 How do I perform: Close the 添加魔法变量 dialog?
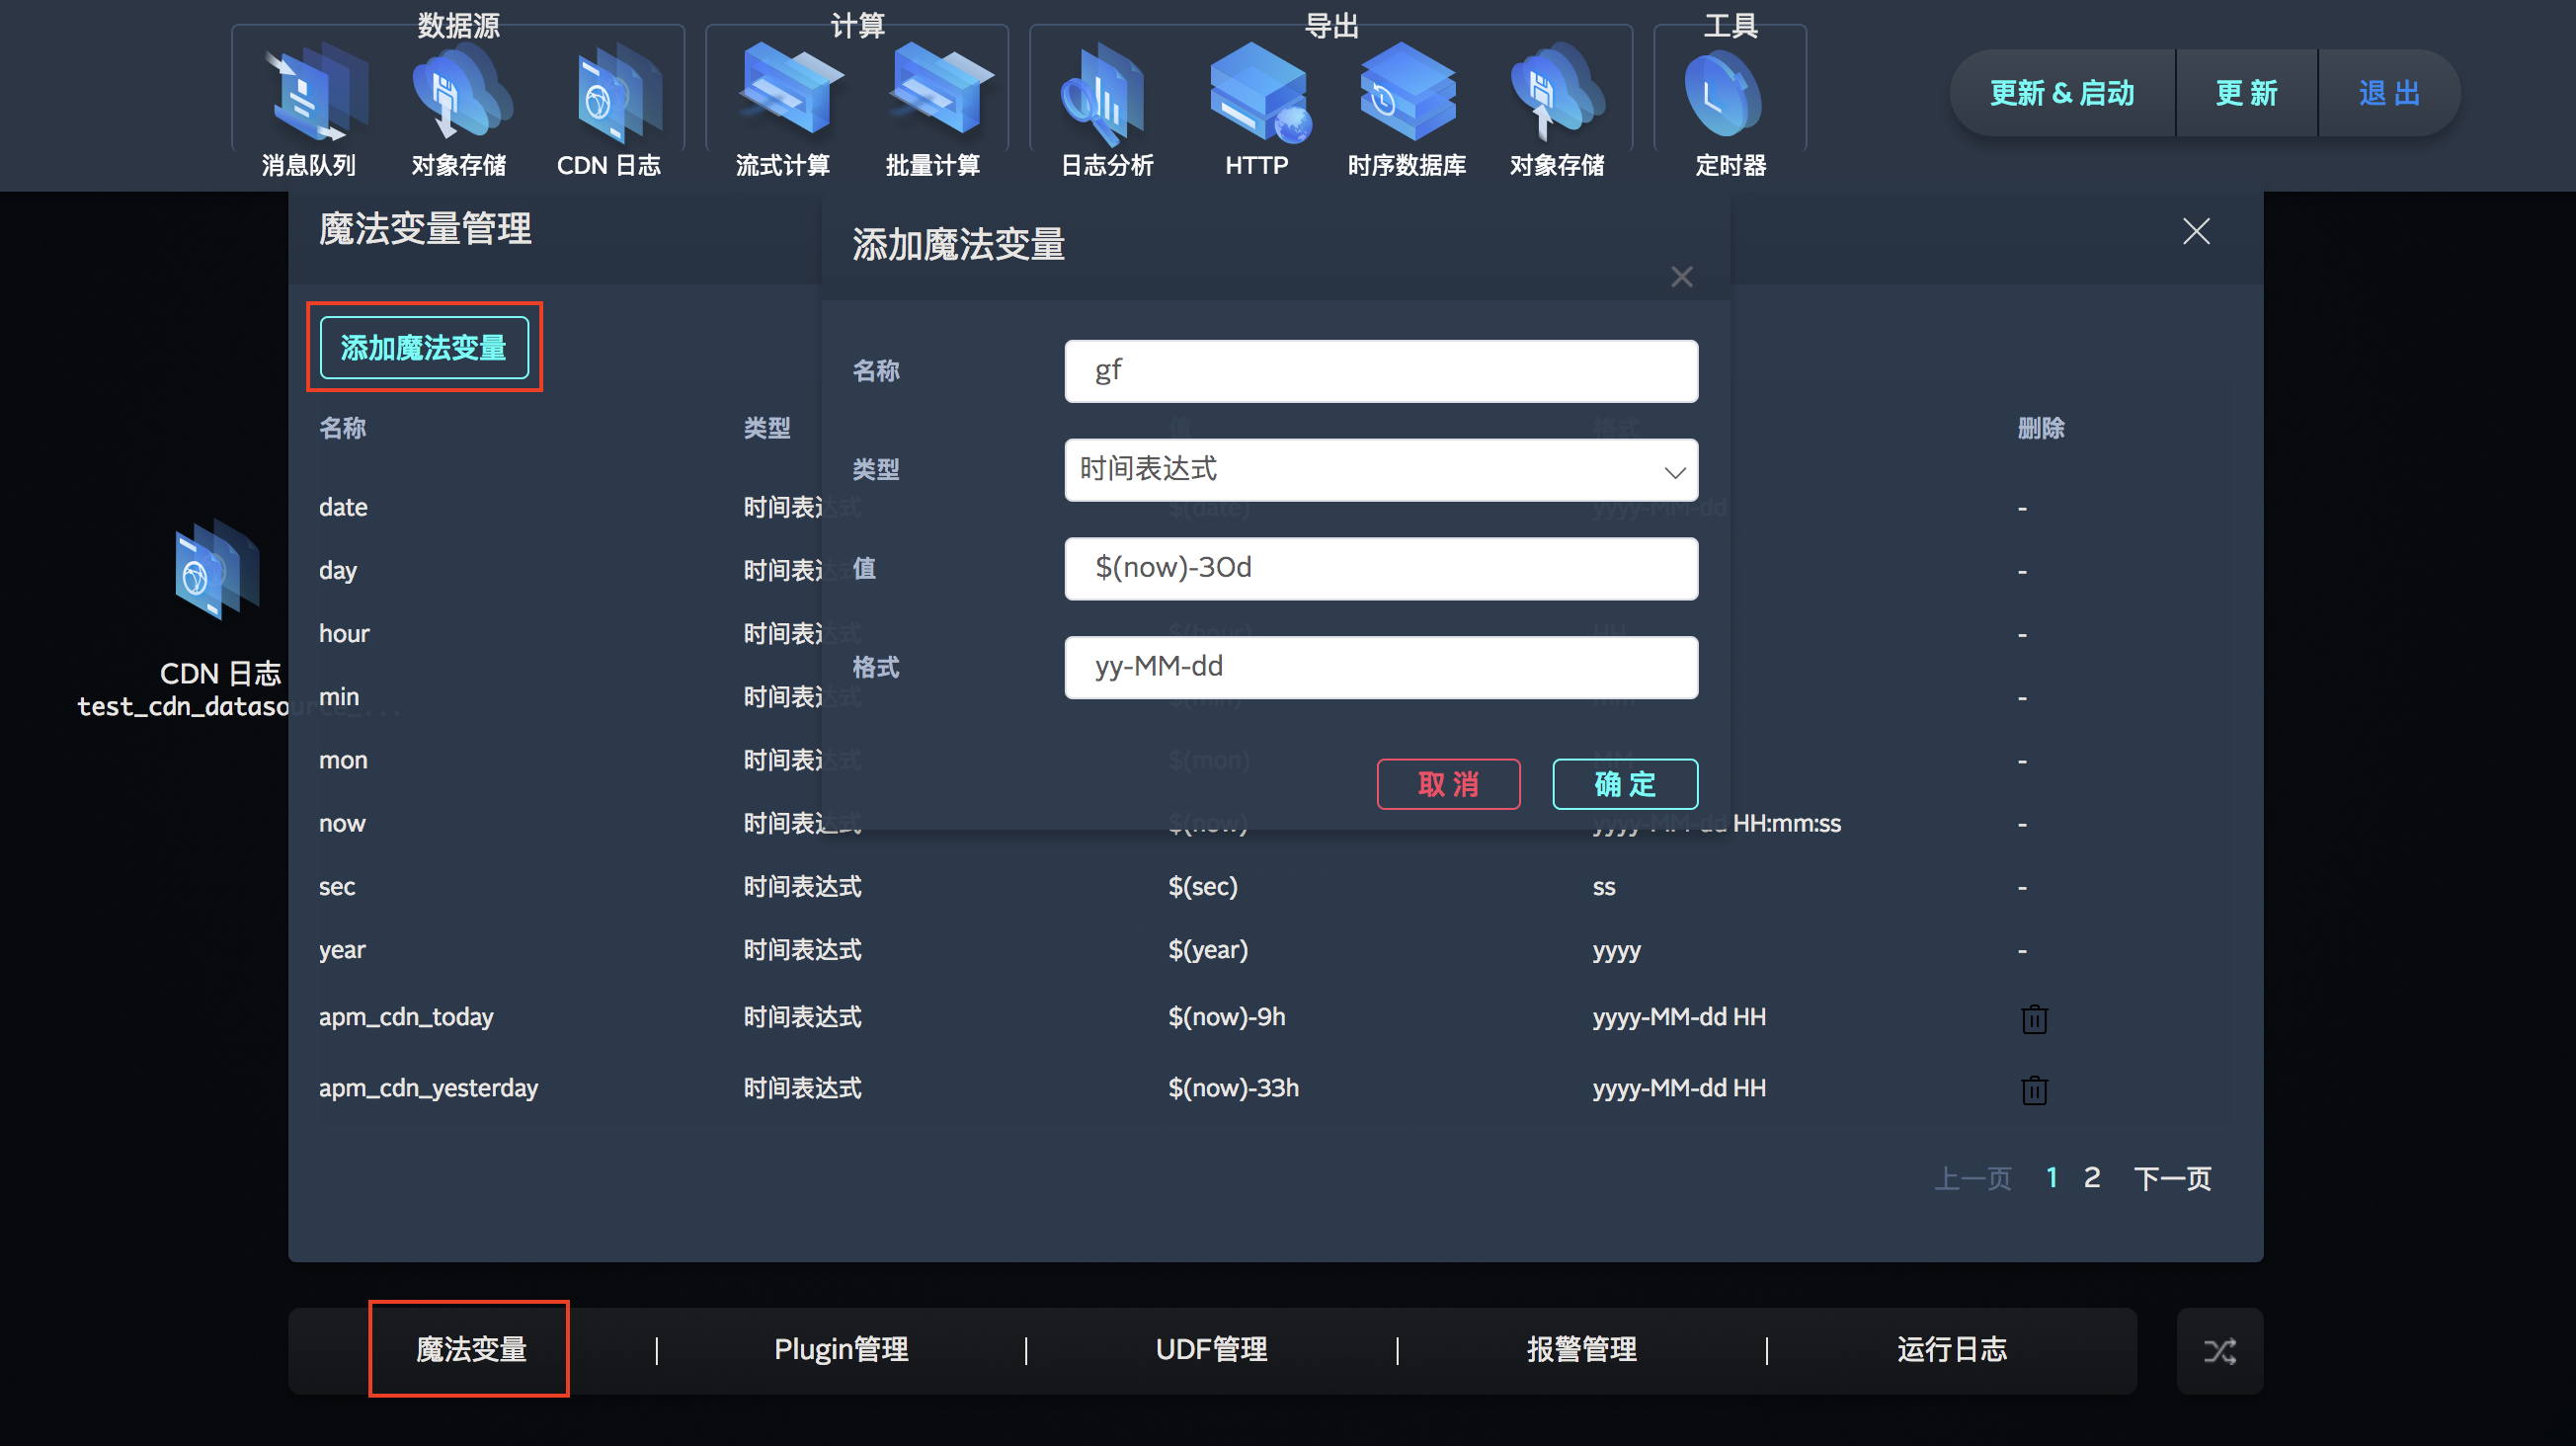point(1682,277)
